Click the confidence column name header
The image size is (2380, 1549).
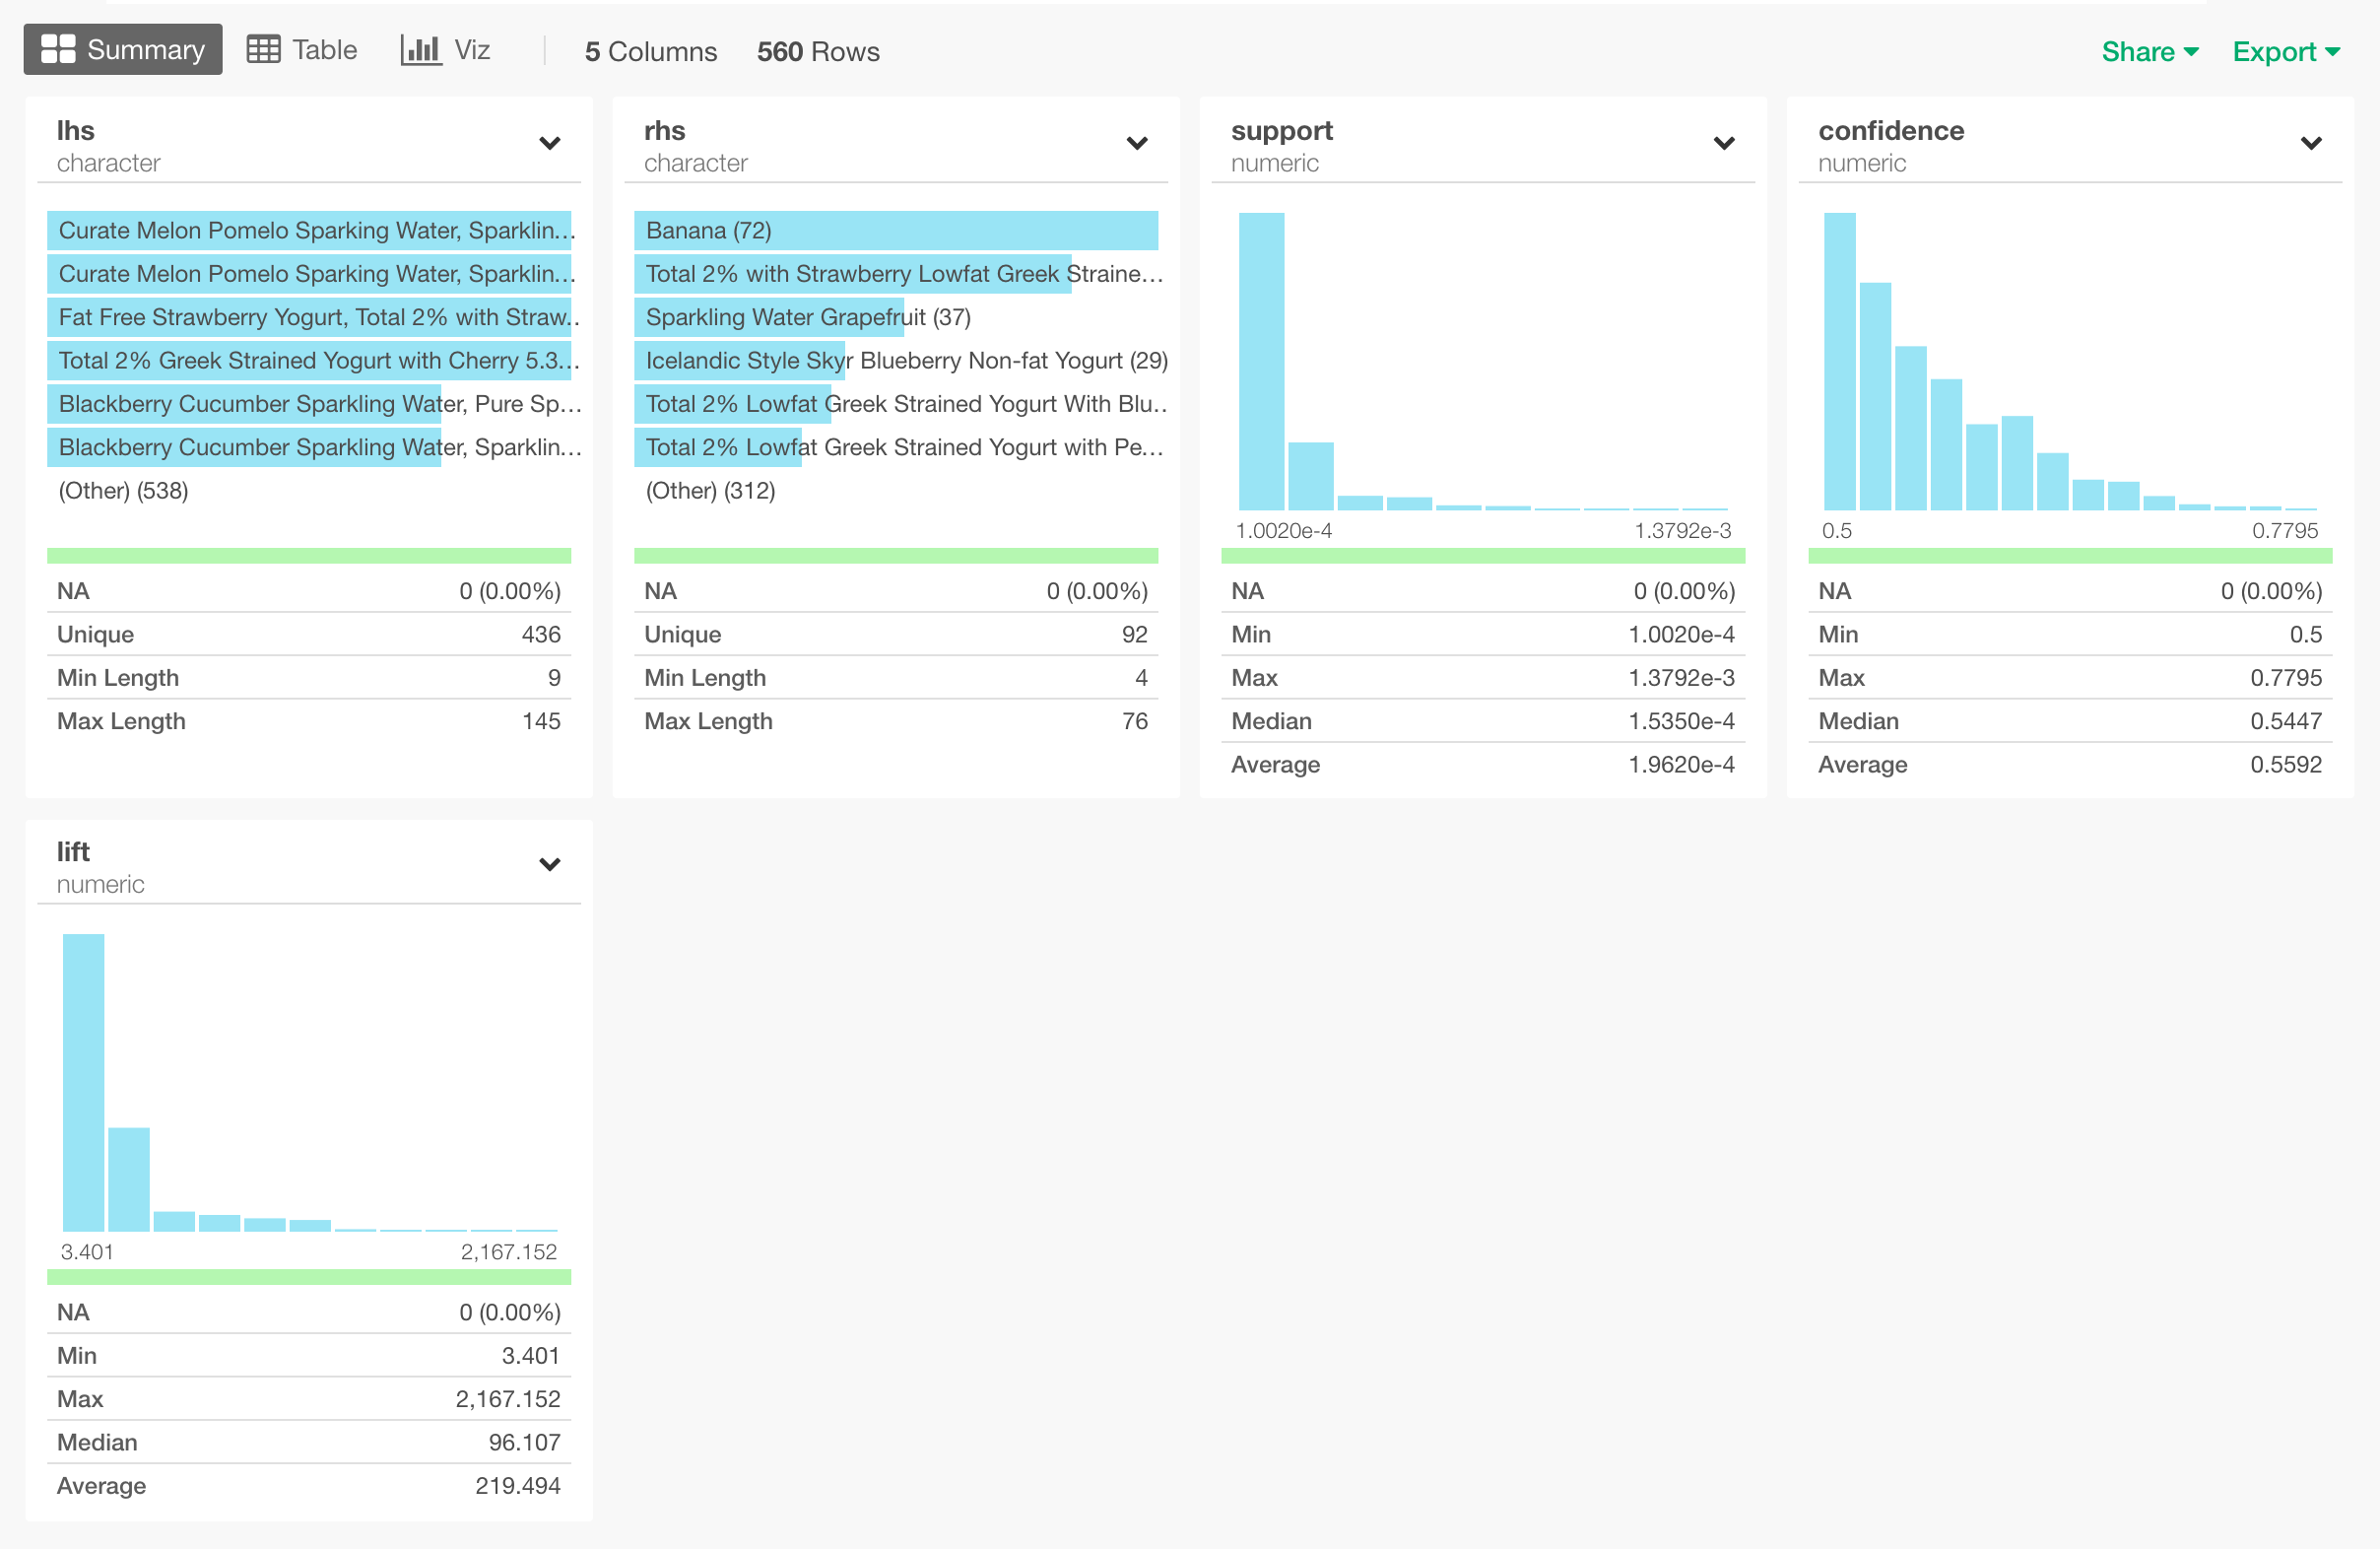(1891, 131)
